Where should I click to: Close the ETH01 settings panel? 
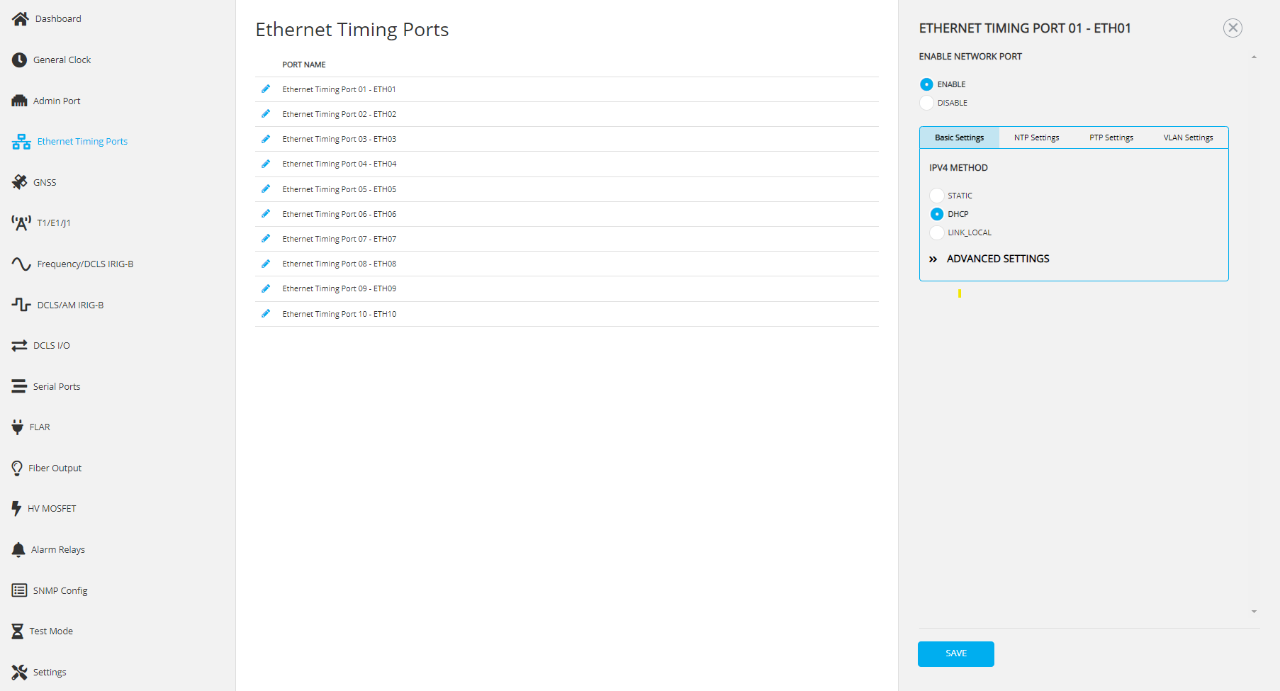(1233, 28)
